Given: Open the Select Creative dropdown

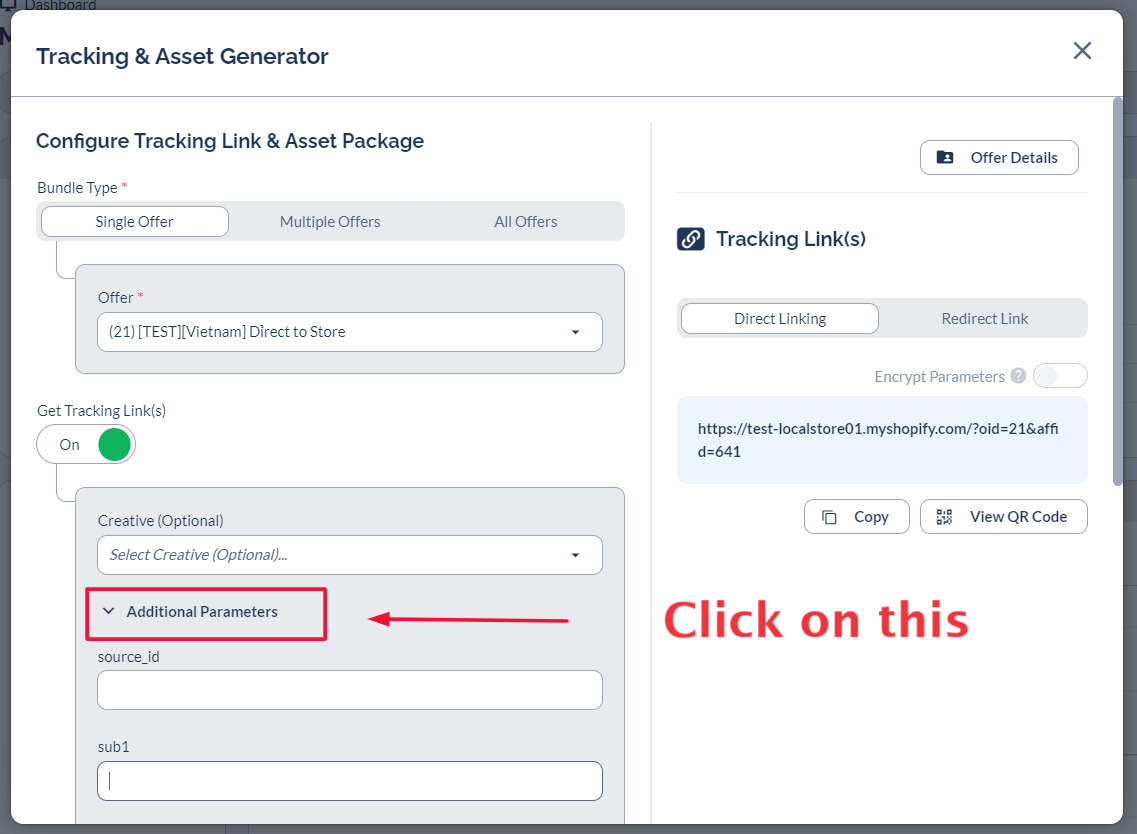Looking at the screenshot, I should pyautogui.click(x=349, y=555).
